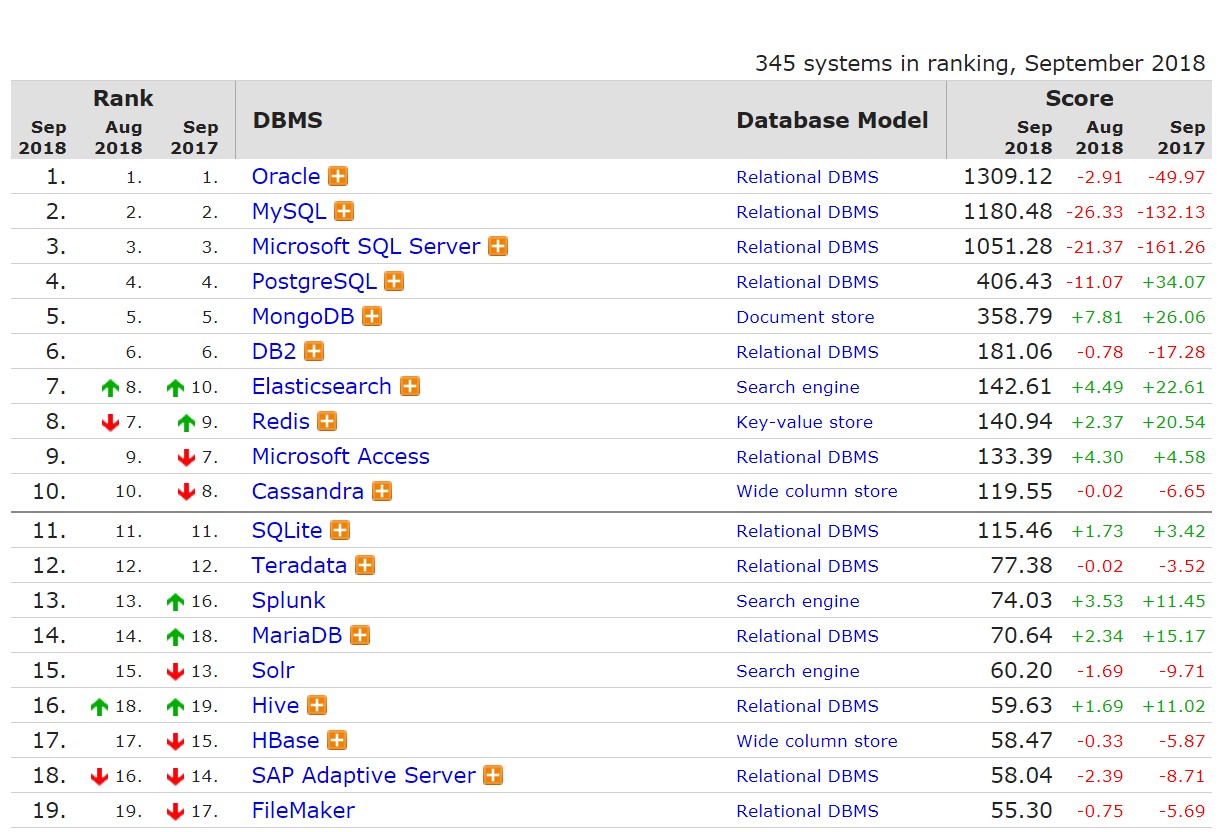Click the plus icon next to Teradata
Screen dimensions: 1230x832
click(365, 565)
